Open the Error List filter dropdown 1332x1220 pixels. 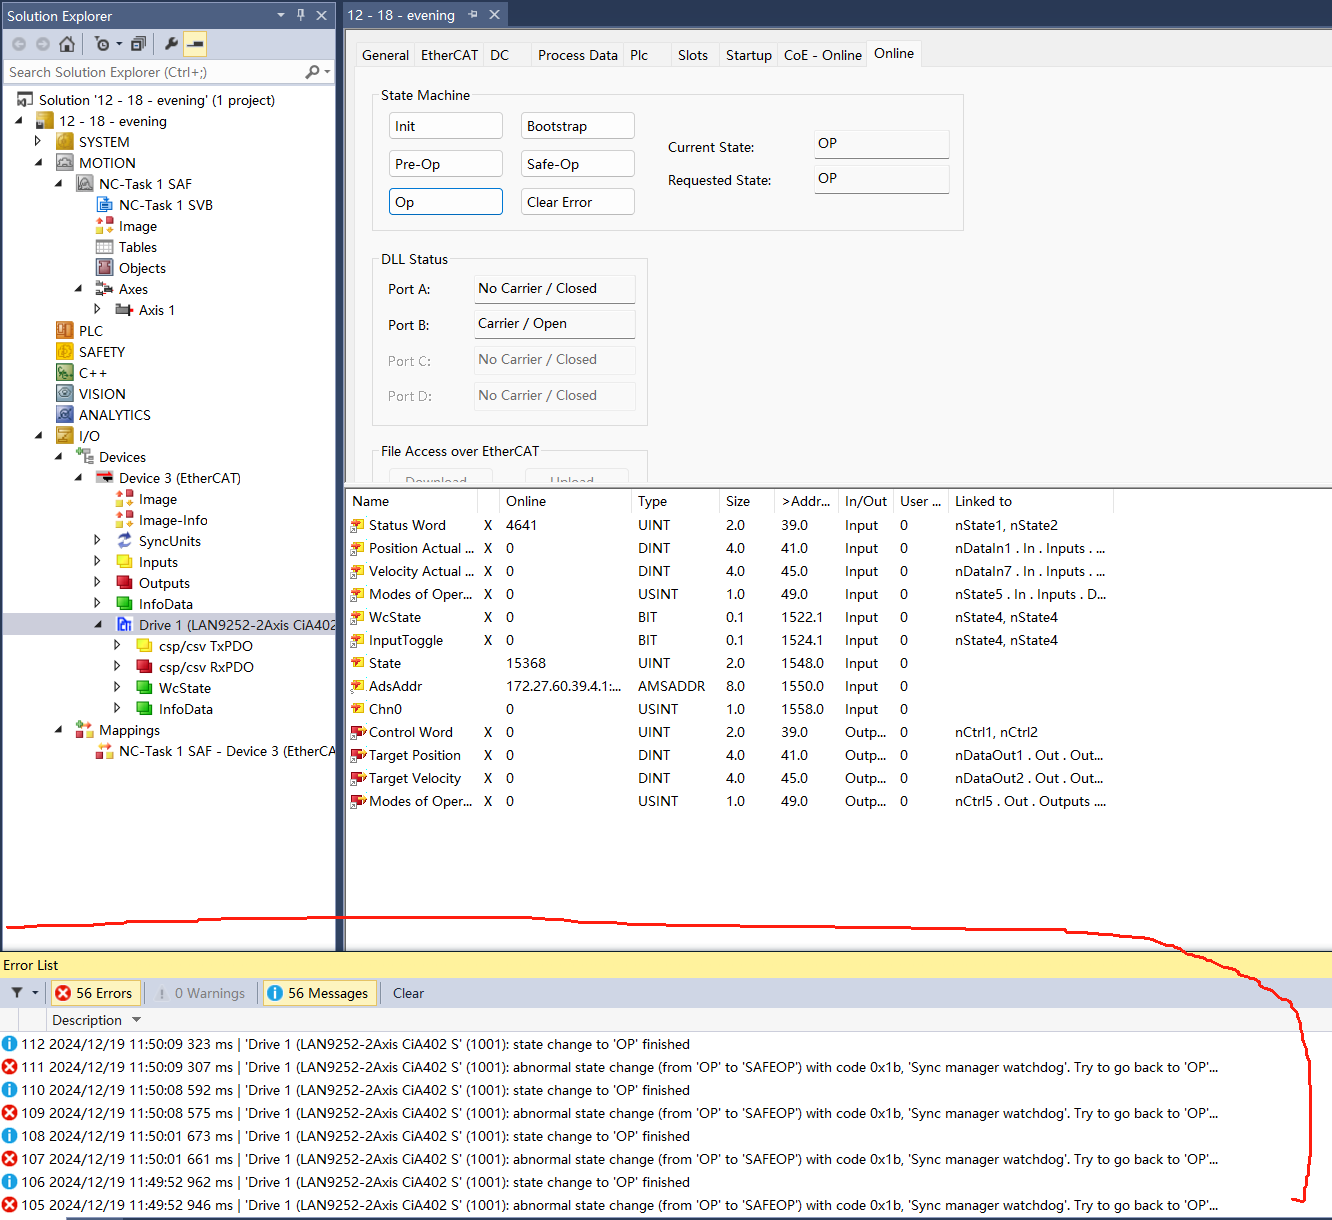35,993
